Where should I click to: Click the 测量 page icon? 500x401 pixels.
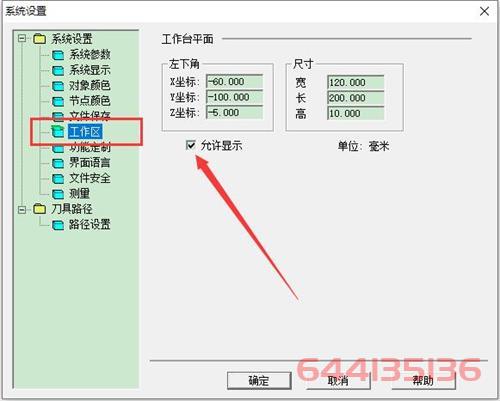click(58, 194)
